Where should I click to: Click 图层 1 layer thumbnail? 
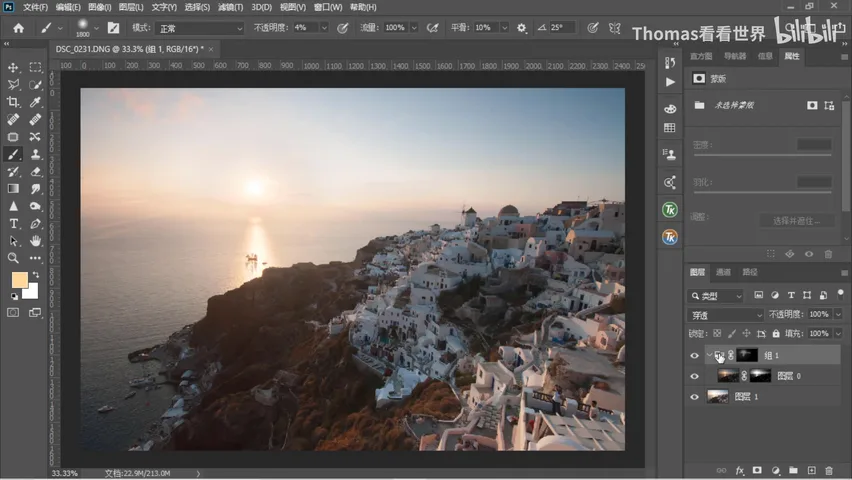717,397
